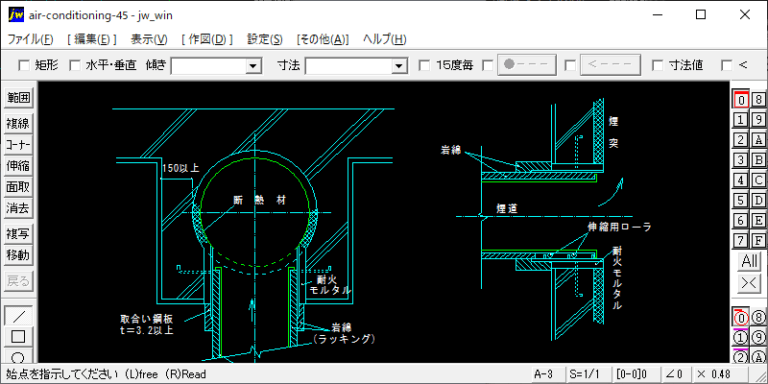
Task: Select the line drawing tool
Action: 19,316
